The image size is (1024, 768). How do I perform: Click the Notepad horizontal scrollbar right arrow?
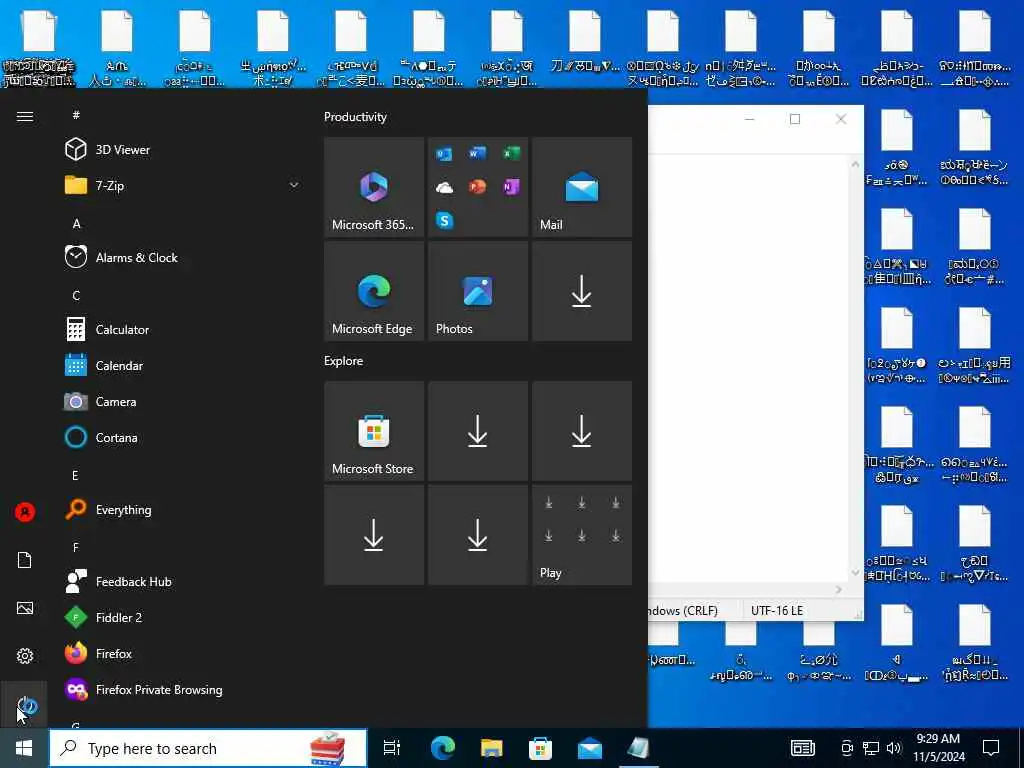[x=839, y=590]
